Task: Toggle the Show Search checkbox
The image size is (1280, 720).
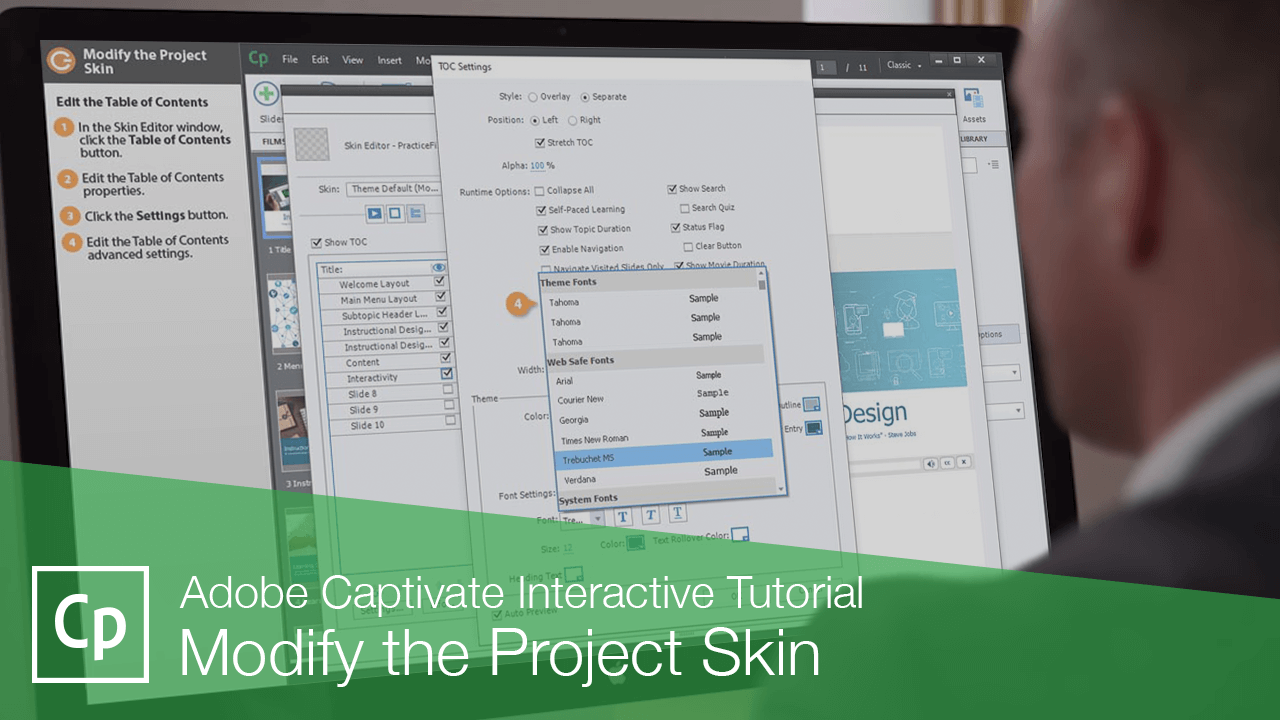Action: click(x=672, y=188)
